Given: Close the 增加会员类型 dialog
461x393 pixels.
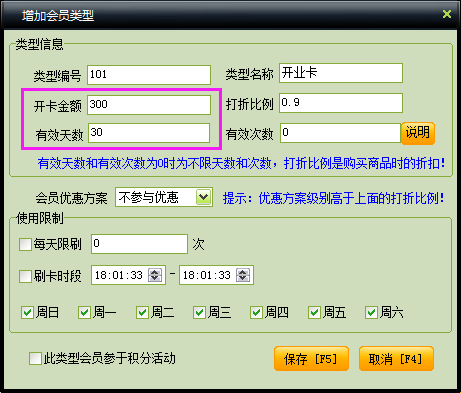Looking at the screenshot, I should [x=447, y=14].
